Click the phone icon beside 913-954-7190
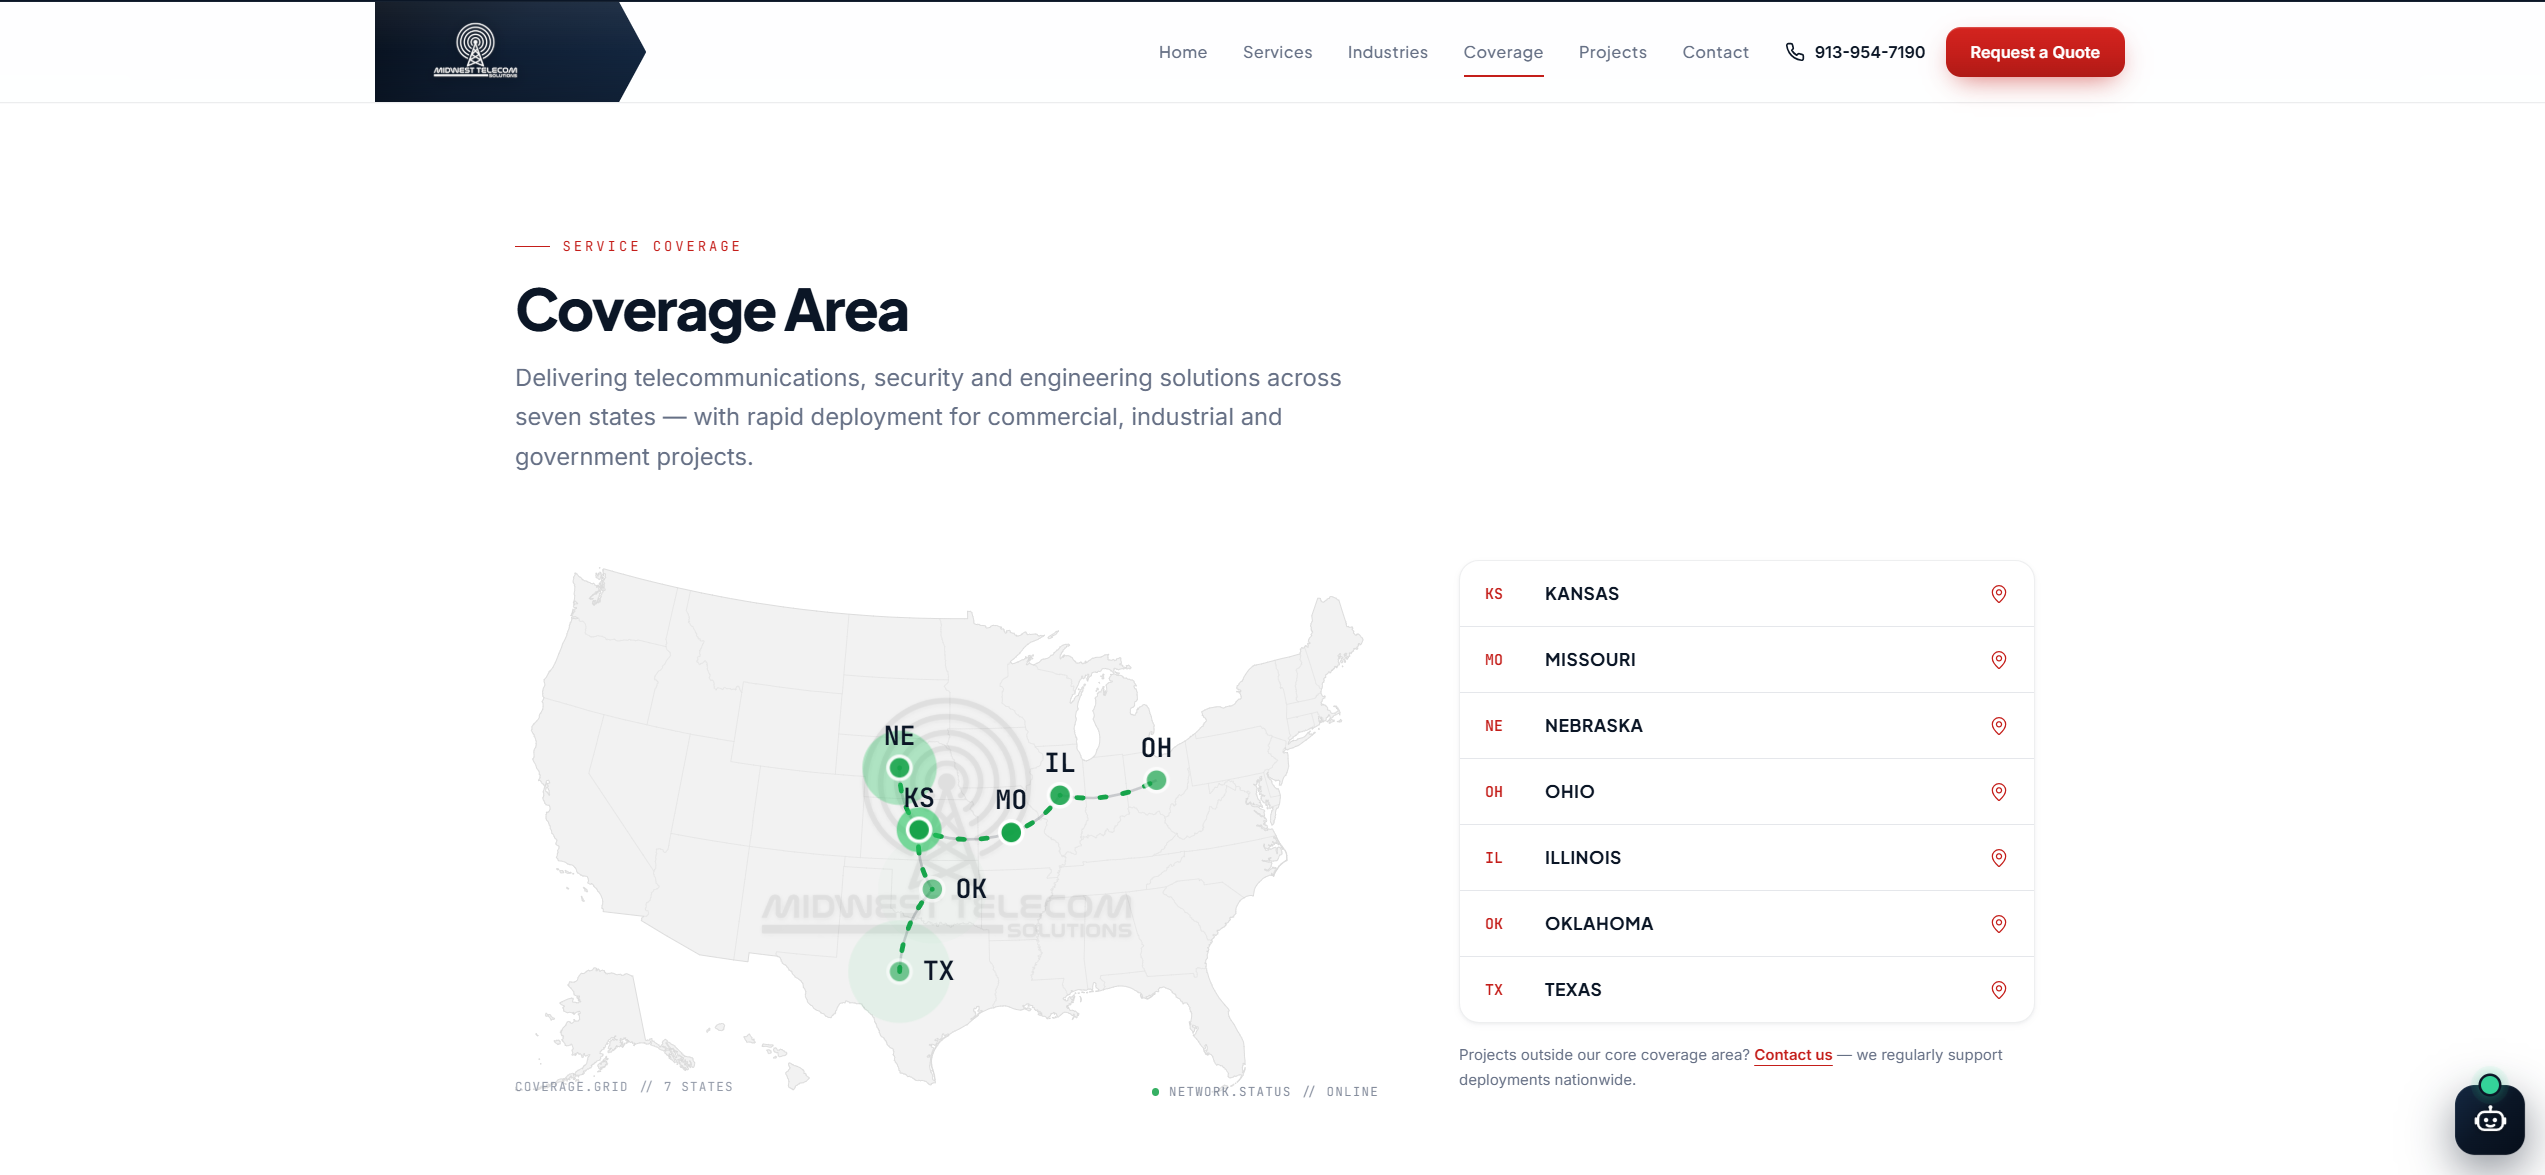This screenshot has height=1175, width=2545. [1795, 52]
